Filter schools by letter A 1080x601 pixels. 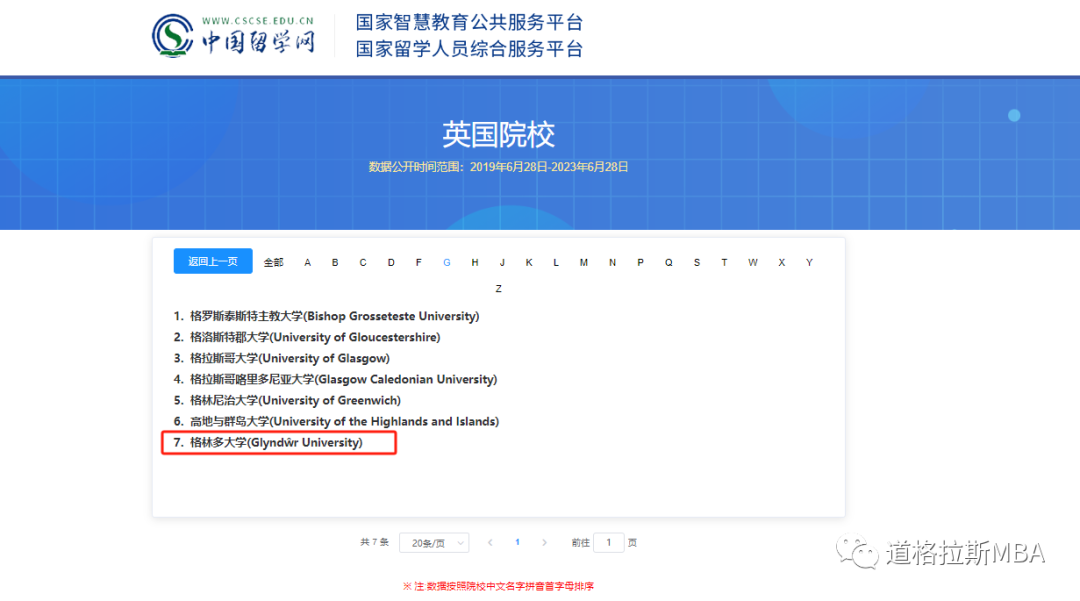pos(308,262)
